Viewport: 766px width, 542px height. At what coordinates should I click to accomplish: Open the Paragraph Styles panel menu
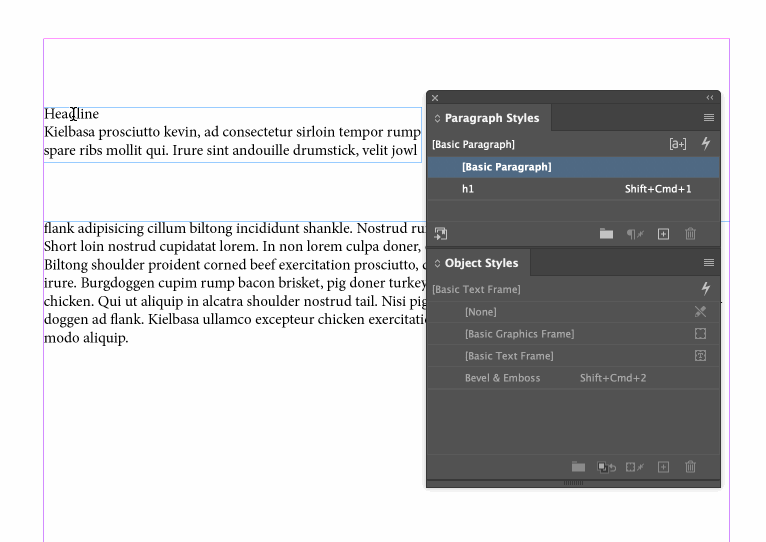click(709, 118)
